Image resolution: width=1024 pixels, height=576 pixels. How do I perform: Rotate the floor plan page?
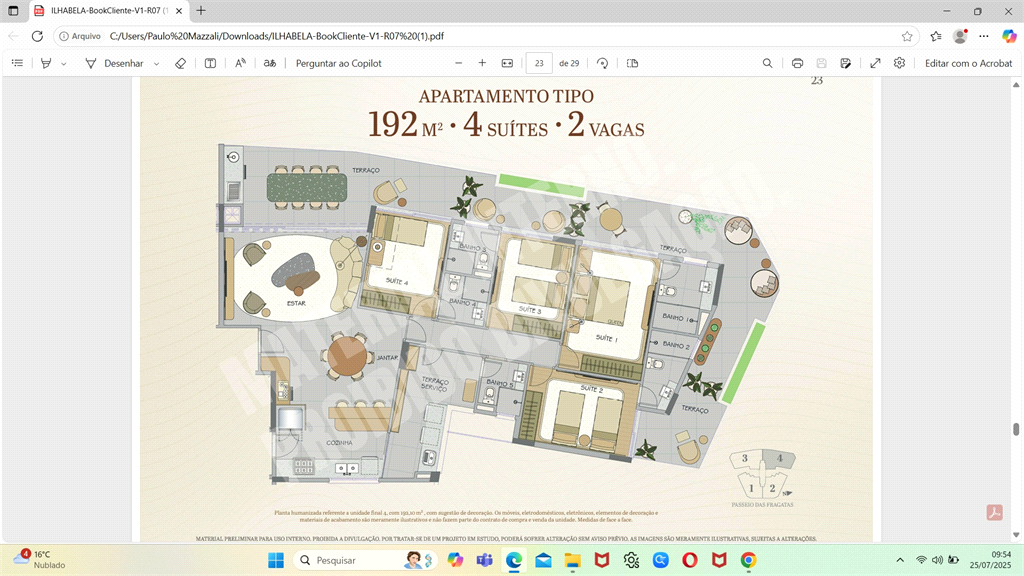click(601, 62)
